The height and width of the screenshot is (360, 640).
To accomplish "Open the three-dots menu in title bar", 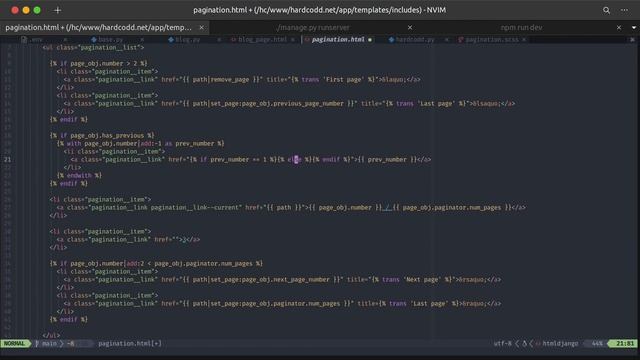I will tap(624, 10).
